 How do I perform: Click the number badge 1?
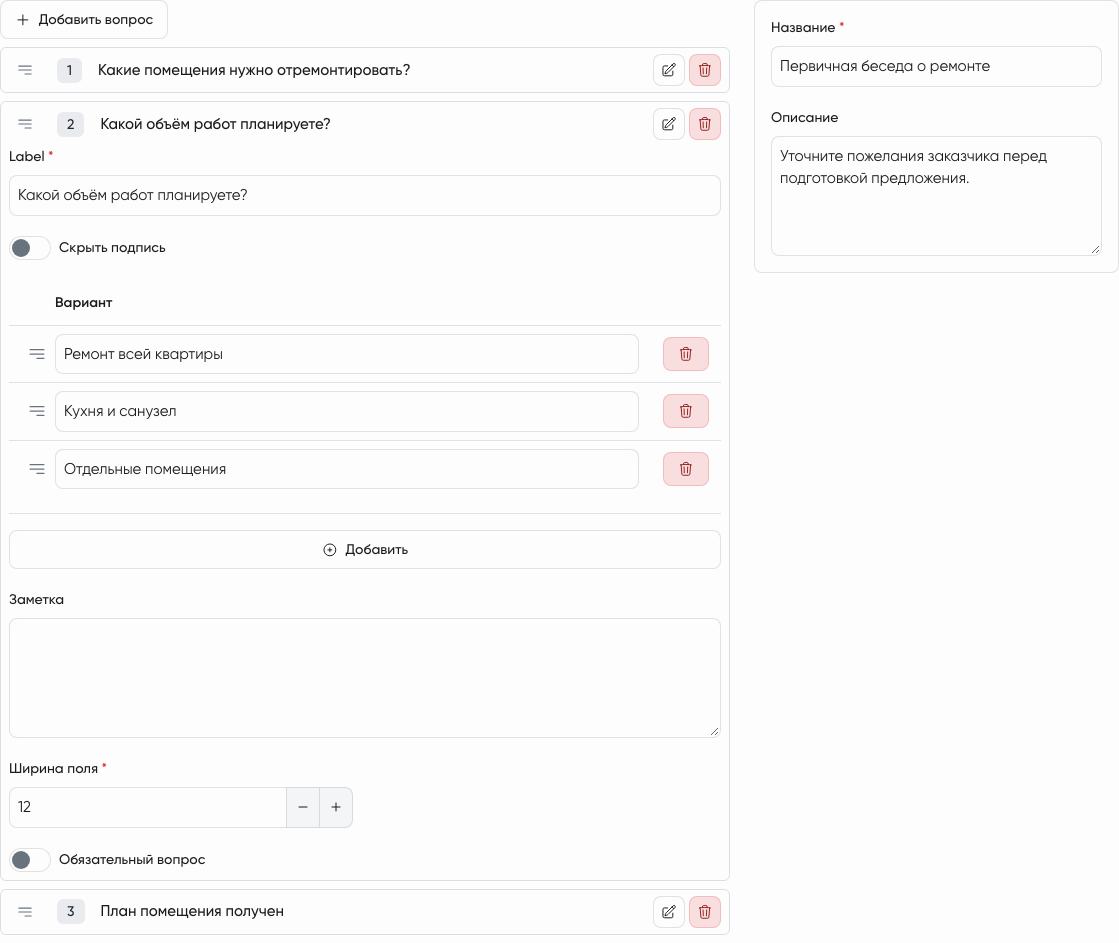pyautogui.click(x=69, y=70)
